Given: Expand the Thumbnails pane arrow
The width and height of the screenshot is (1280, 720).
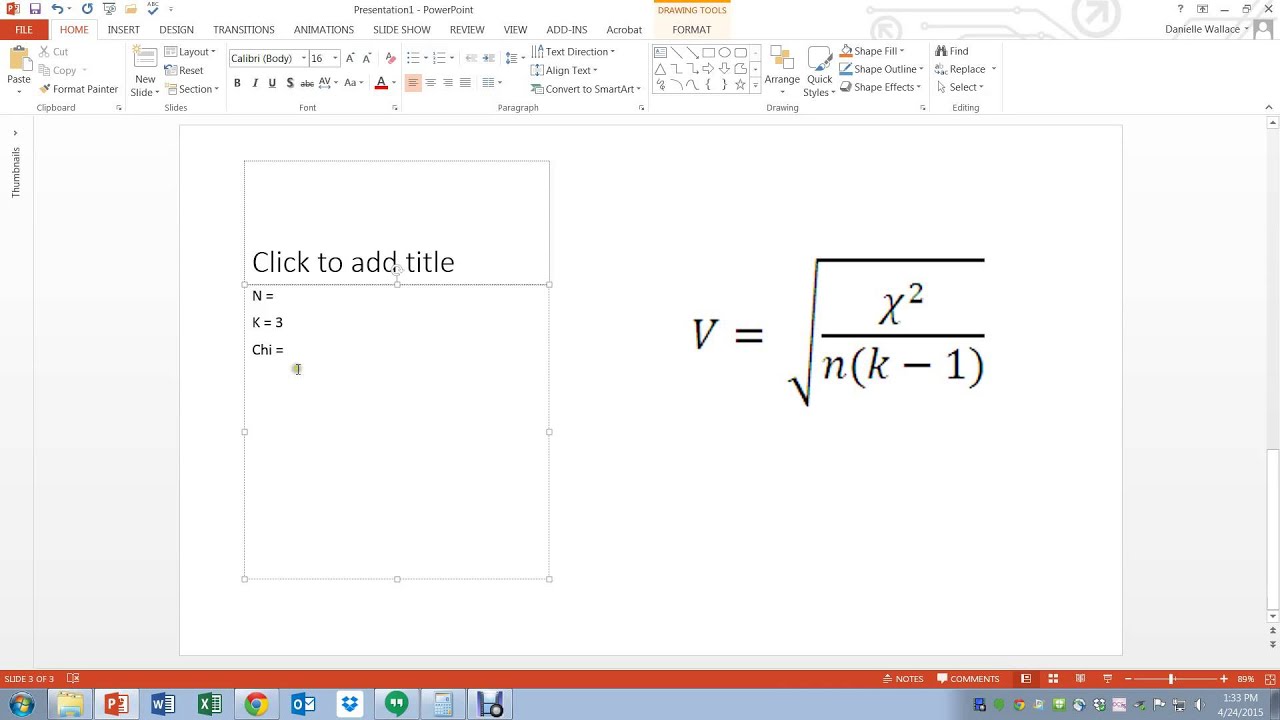Looking at the screenshot, I should (x=15, y=133).
